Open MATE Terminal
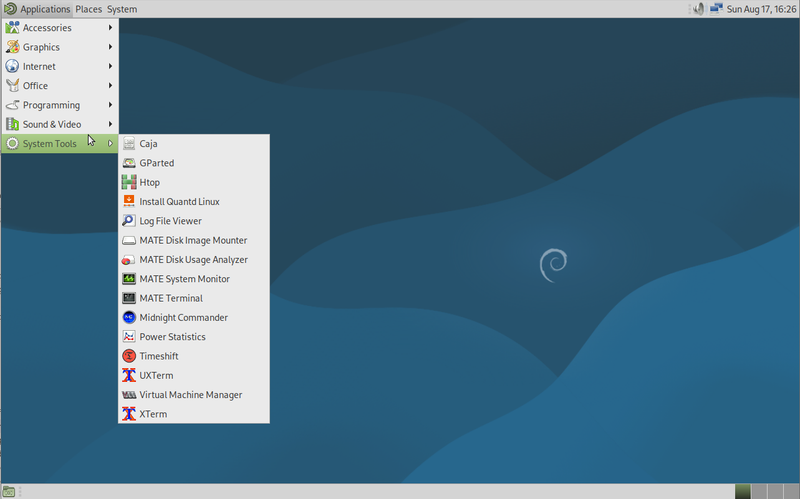This screenshot has height=499, width=800. click(x=194, y=298)
